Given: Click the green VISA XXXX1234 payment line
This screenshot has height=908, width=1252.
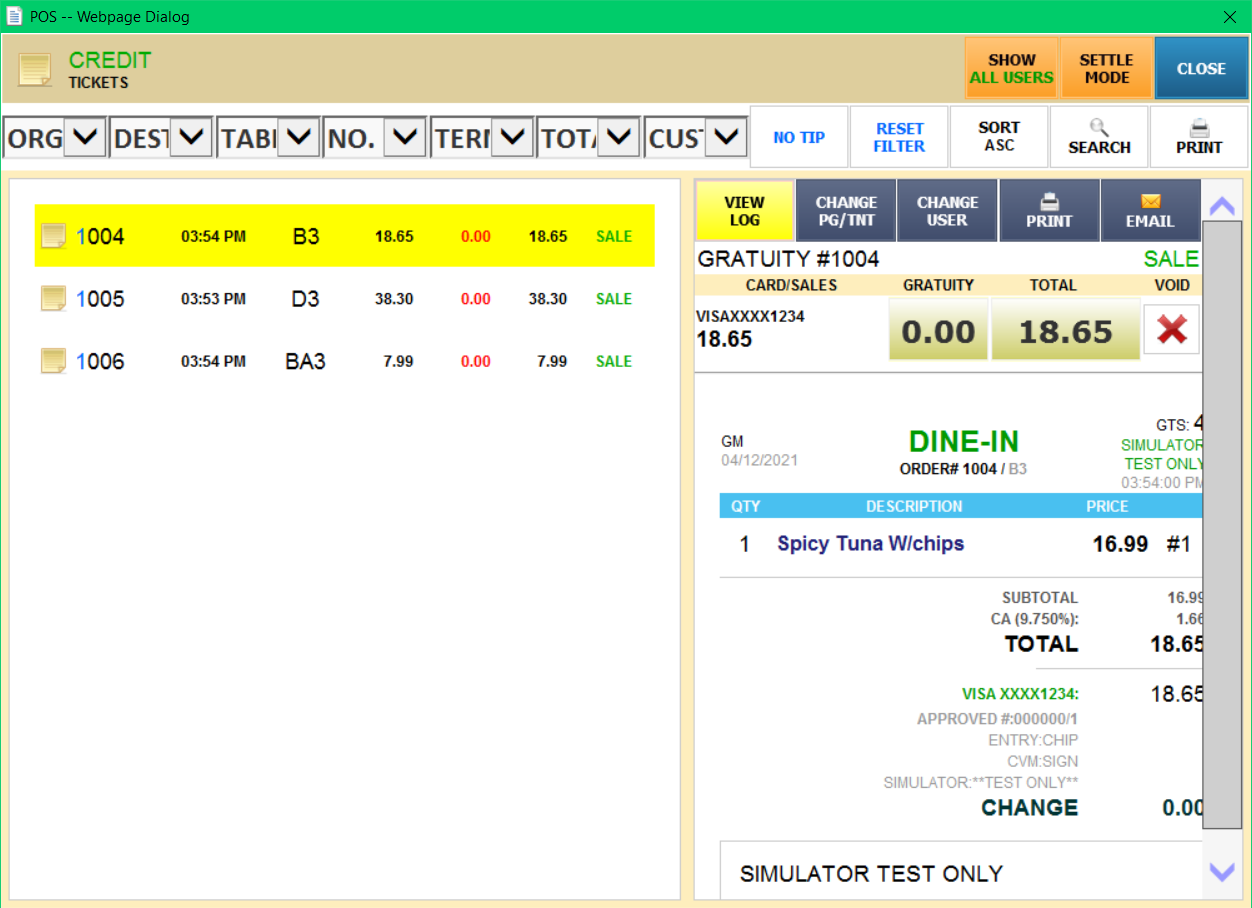Looking at the screenshot, I should tap(1020, 694).
